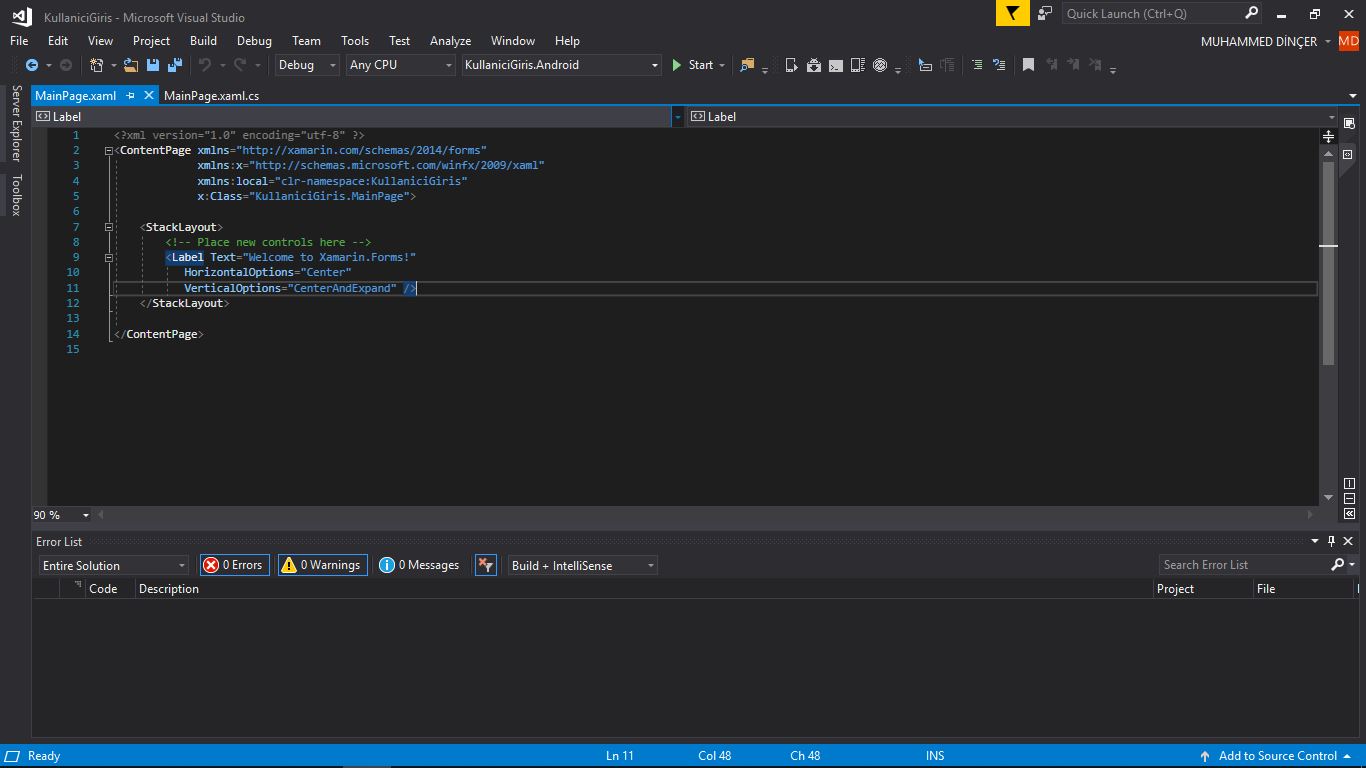This screenshot has width=1366, height=768.
Task: Toggle the 0 Warnings filter
Action: (x=322, y=565)
